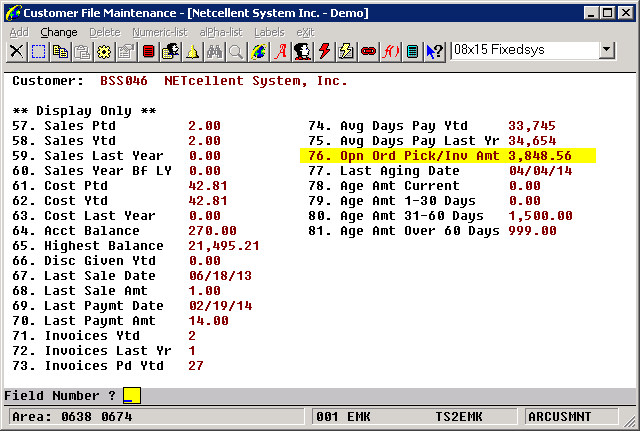
Task: Click the lightning bolt on document icon
Action: [x=347, y=52]
